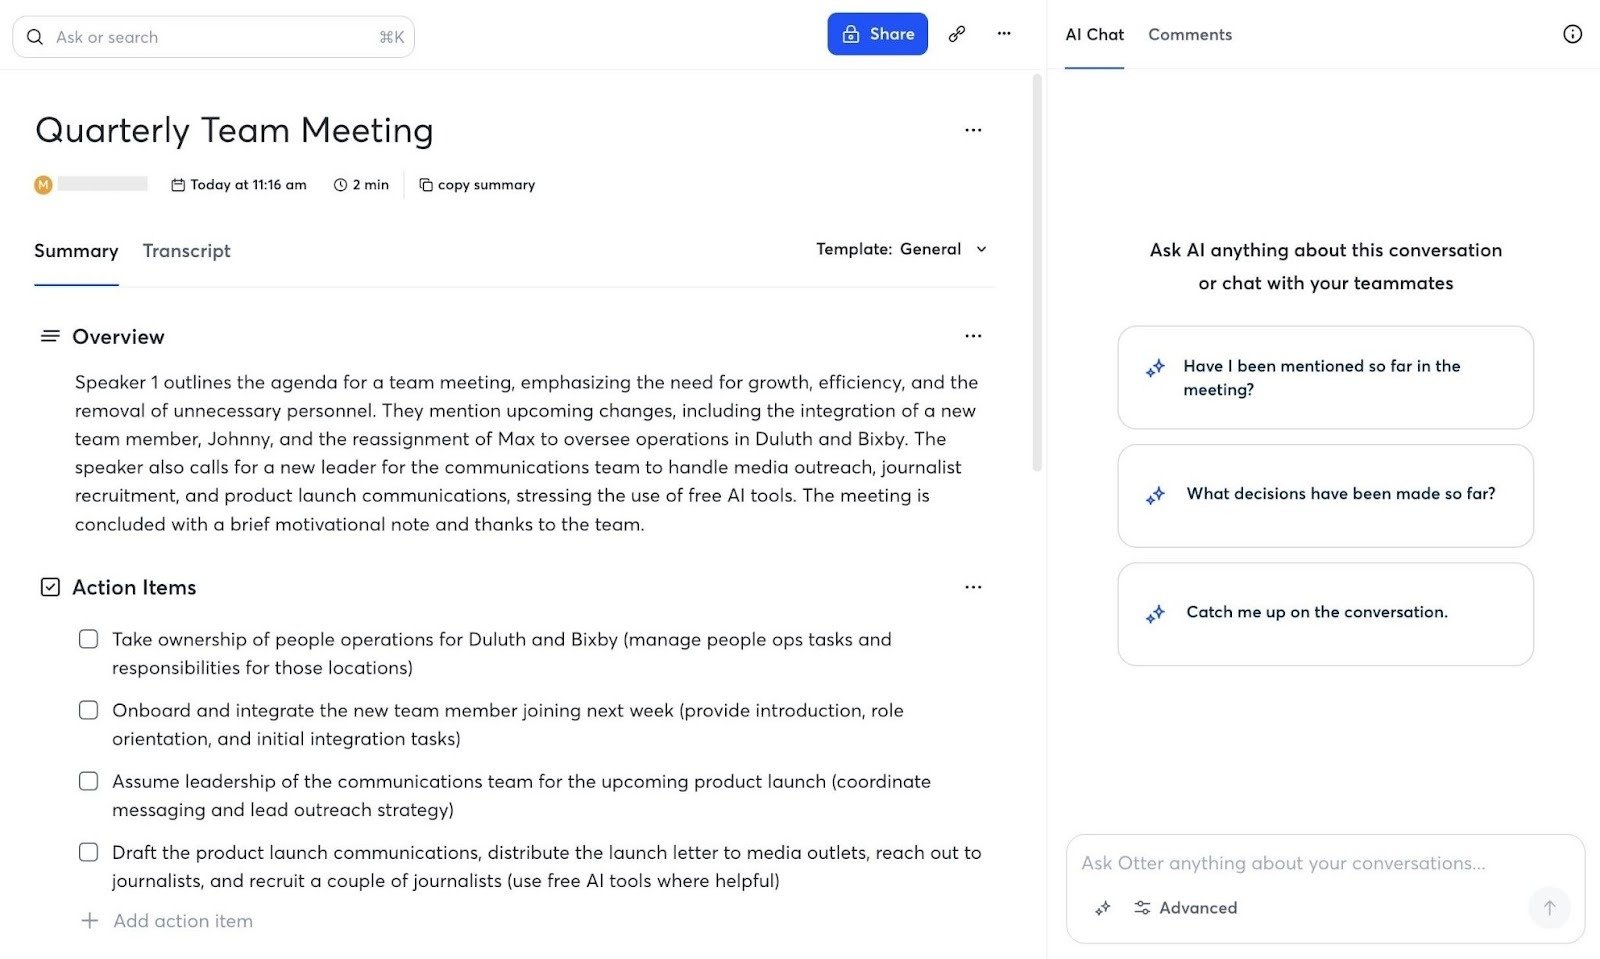Open the more options menu beside Share

pyautogui.click(x=1004, y=33)
